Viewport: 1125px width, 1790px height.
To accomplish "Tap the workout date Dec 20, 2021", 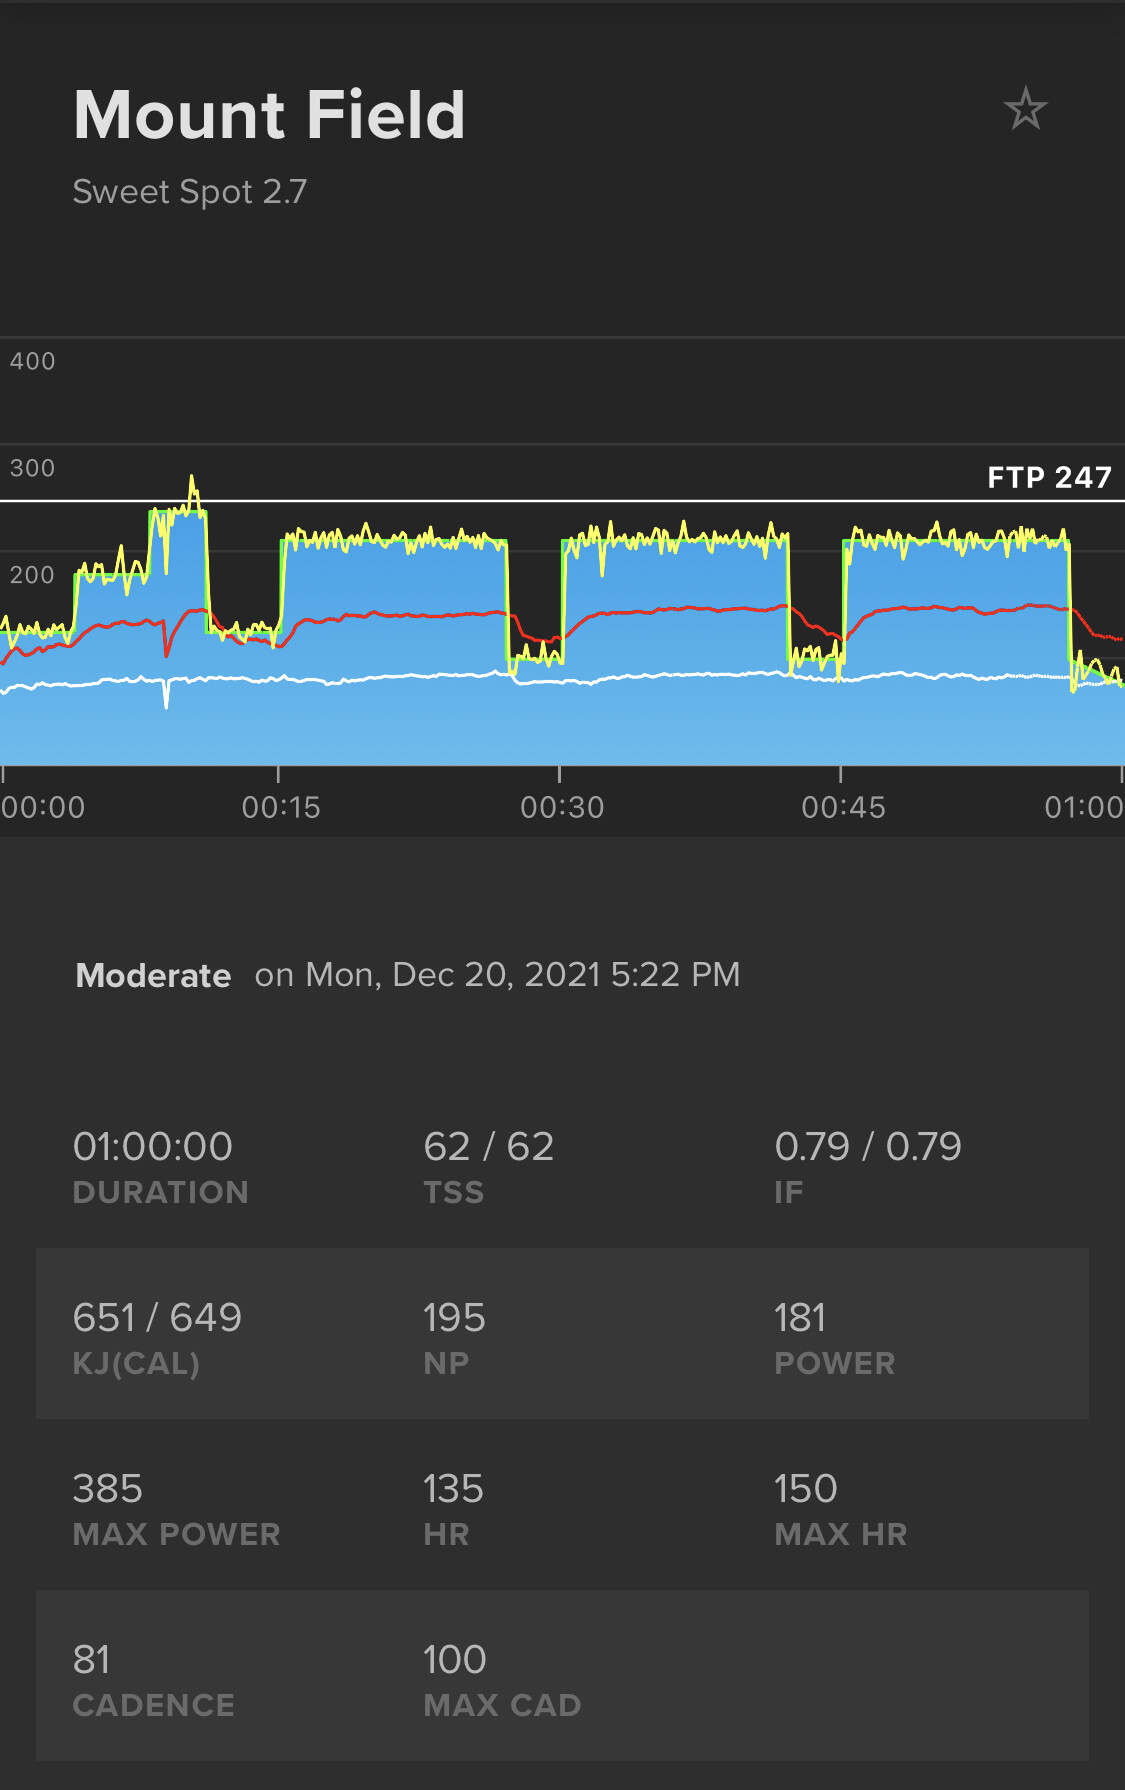I will [x=497, y=974].
